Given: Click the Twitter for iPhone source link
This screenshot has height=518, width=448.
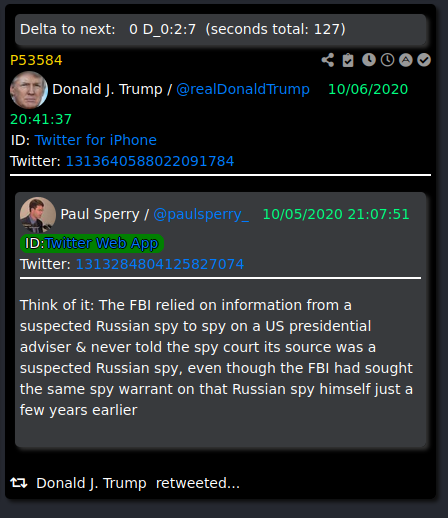Looking at the screenshot, I should coord(96,140).
